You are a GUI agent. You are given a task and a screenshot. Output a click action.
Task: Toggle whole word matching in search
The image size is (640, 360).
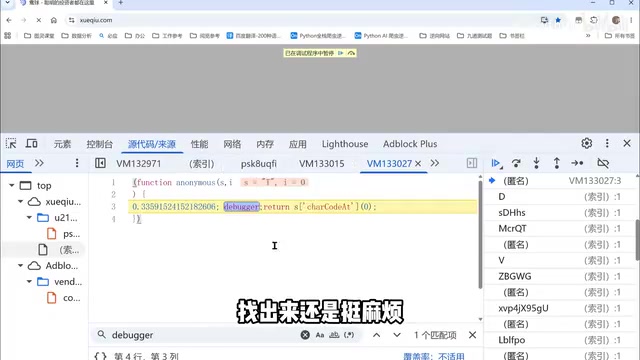pyautogui.click(x=334, y=335)
